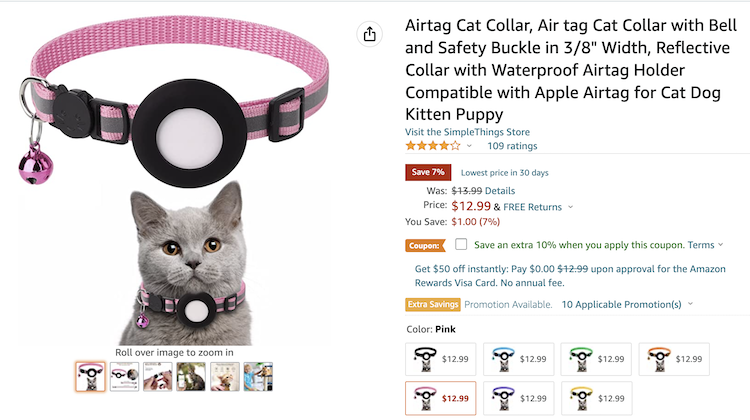The width and height of the screenshot is (750, 420).
Task: Show the second product thumbnail image
Action: [124, 377]
